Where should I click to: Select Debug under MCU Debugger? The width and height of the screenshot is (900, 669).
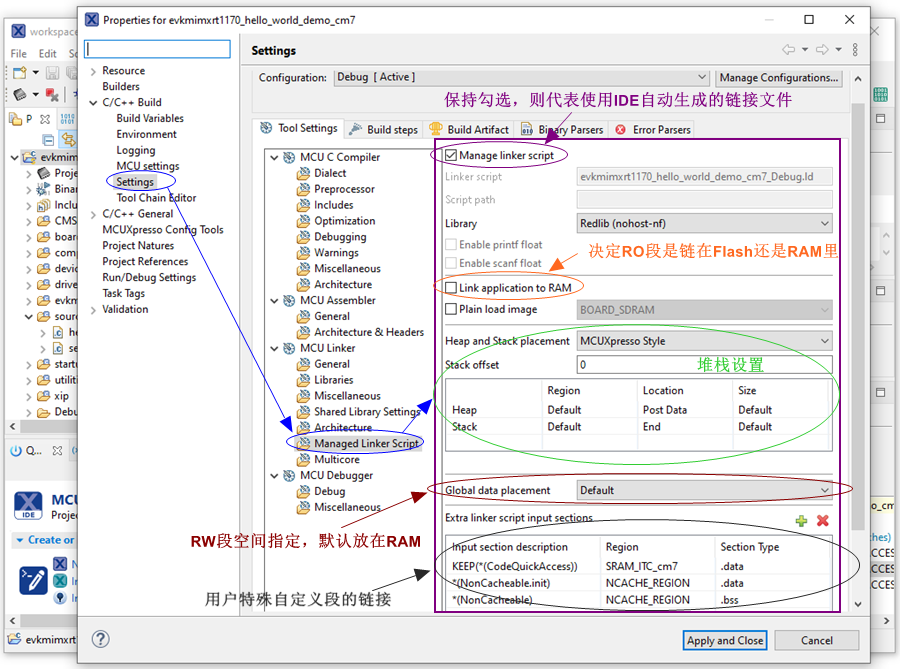click(329, 492)
